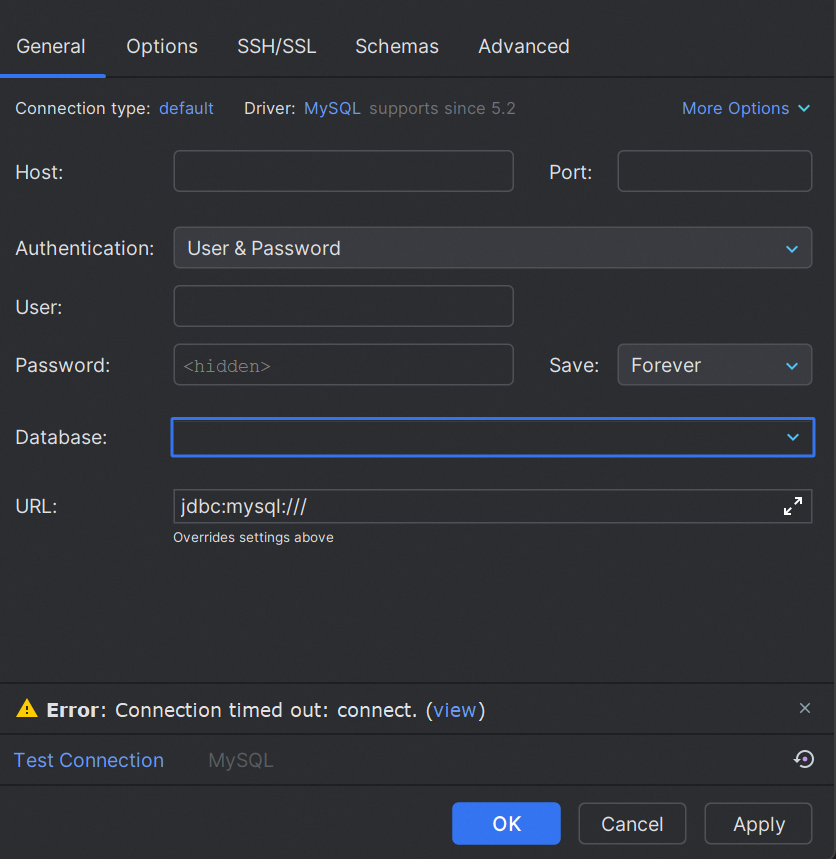The height and width of the screenshot is (859, 836).
Task: Open the SSH/SSL tab
Action: pos(276,46)
